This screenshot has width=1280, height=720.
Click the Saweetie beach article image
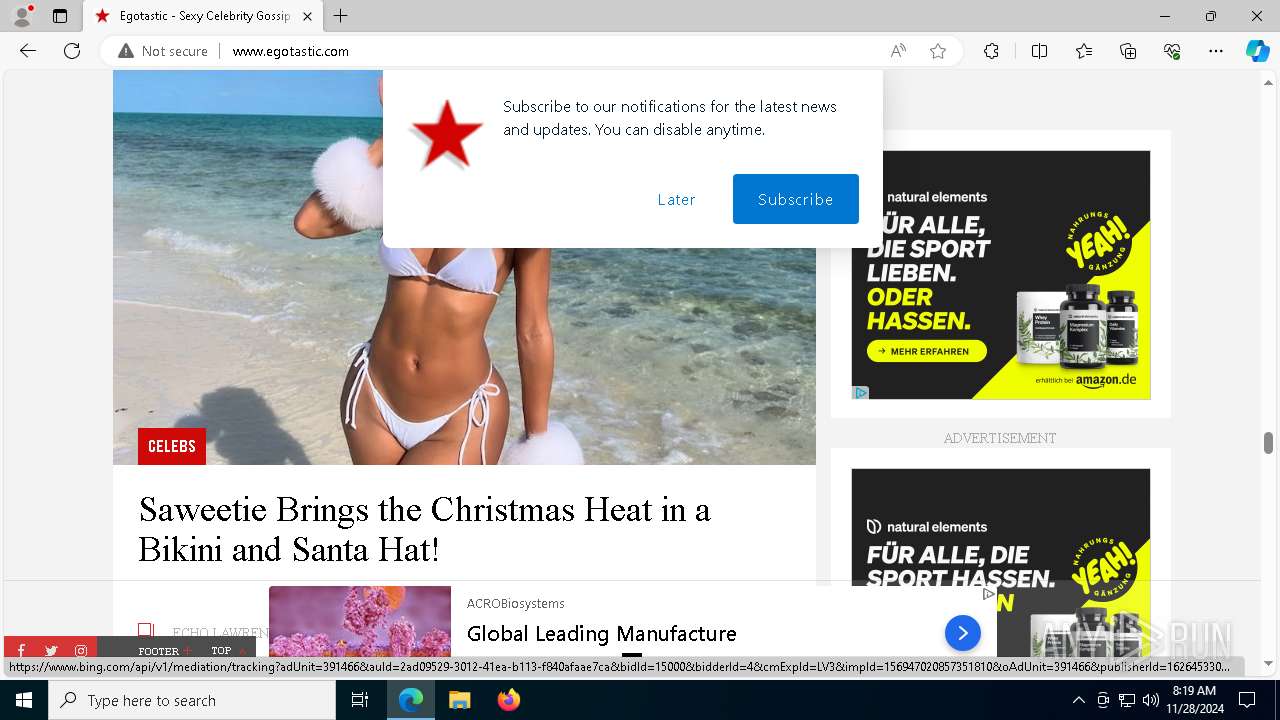pos(464,267)
